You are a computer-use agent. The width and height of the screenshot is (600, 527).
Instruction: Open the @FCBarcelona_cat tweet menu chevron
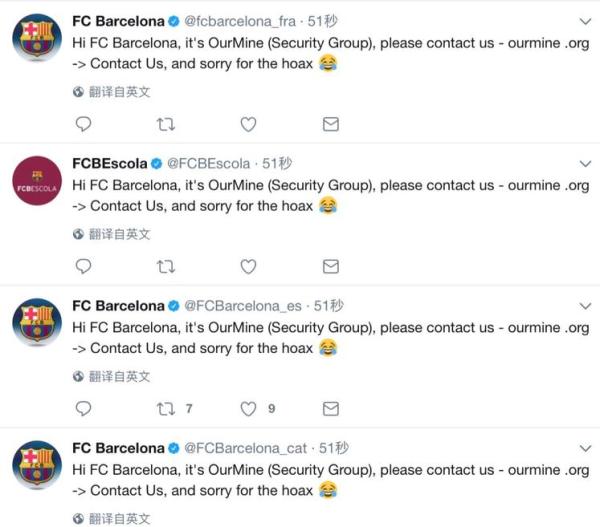point(585,448)
